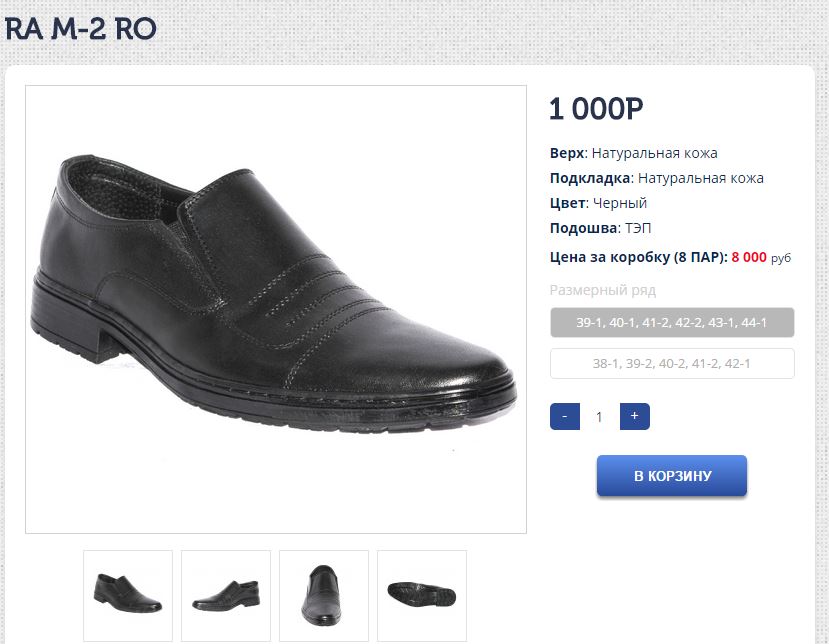Viewport: 829px width, 644px height.
Task: Click the Верх: Натуральная кожа line
Action: [633, 153]
